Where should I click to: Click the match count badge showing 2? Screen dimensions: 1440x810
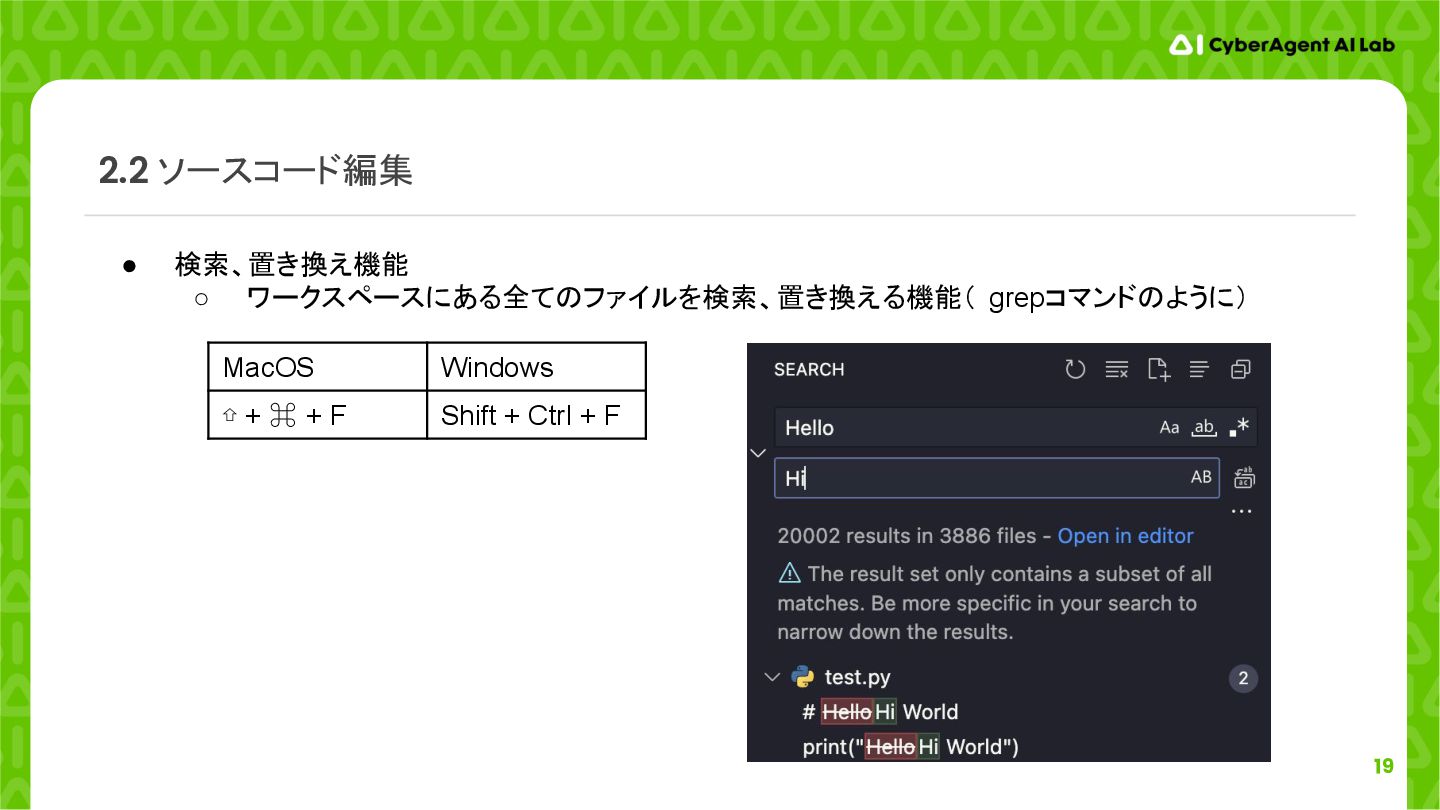tap(1243, 678)
